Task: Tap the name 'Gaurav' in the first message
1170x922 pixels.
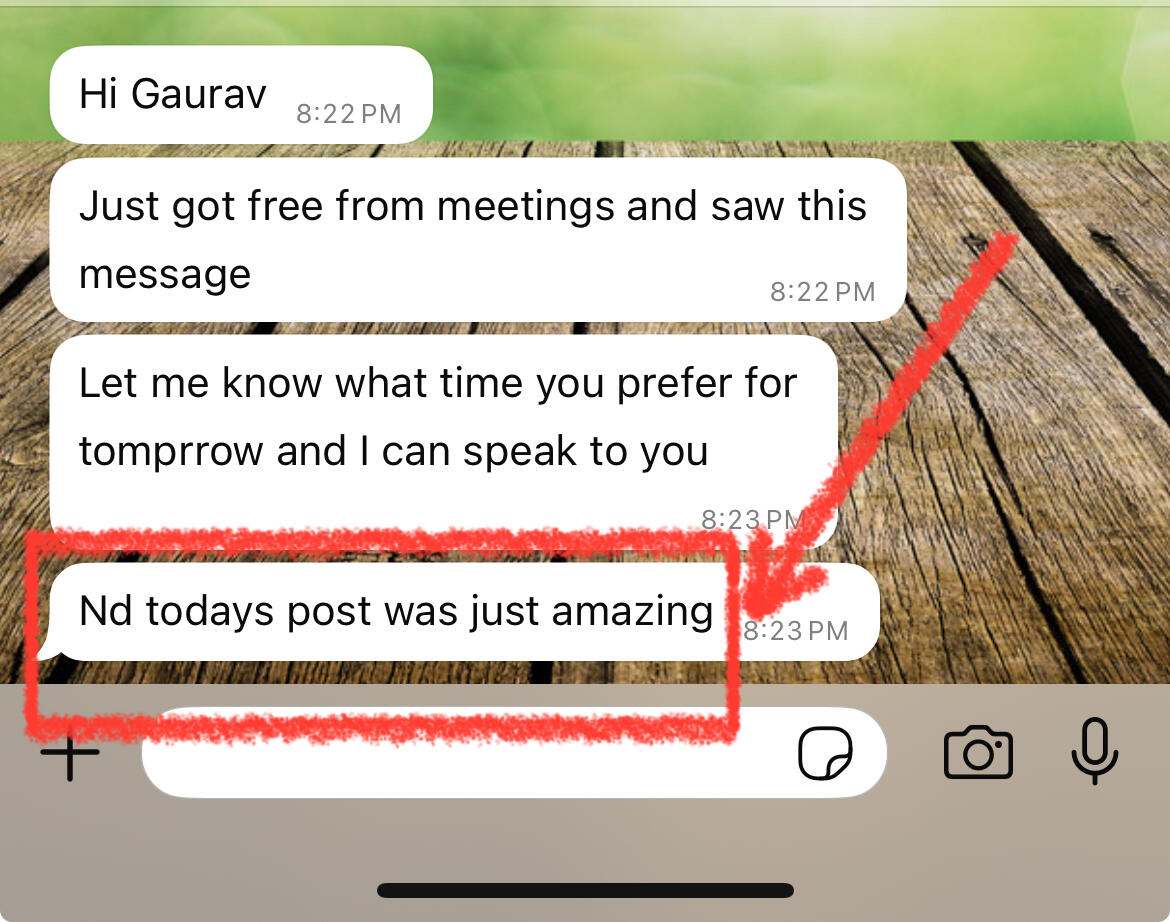Action: (x=198, y=95)
